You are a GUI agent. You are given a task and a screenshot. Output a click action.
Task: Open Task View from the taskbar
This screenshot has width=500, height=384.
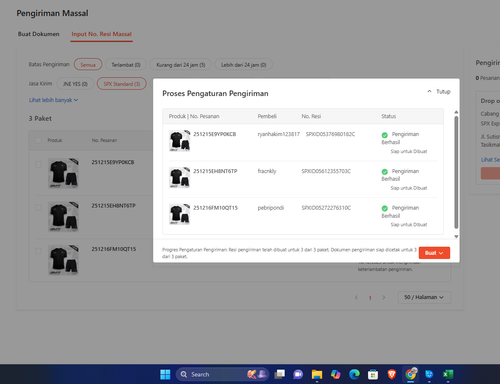coord(280,374)
